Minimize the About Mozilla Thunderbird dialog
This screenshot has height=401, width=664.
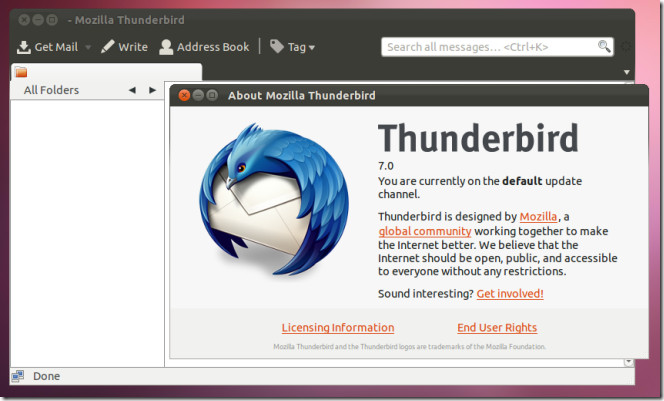198,95
